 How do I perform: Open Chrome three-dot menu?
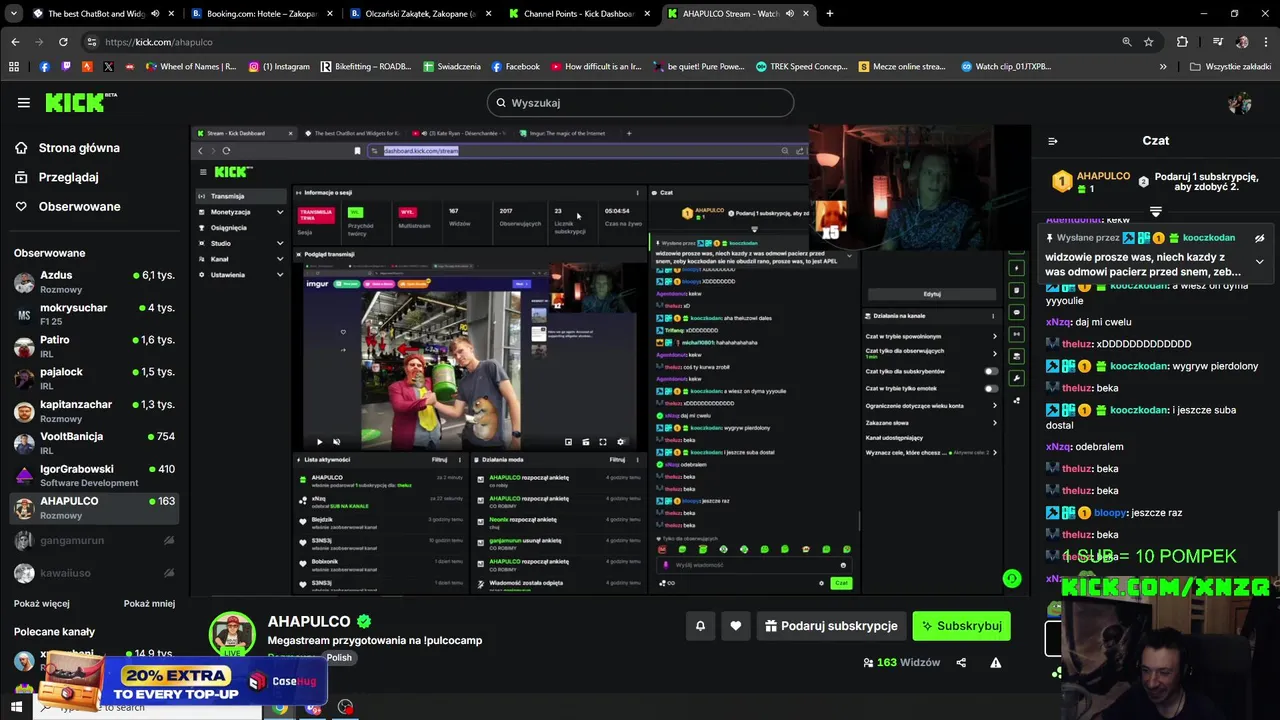(1265, 42)
